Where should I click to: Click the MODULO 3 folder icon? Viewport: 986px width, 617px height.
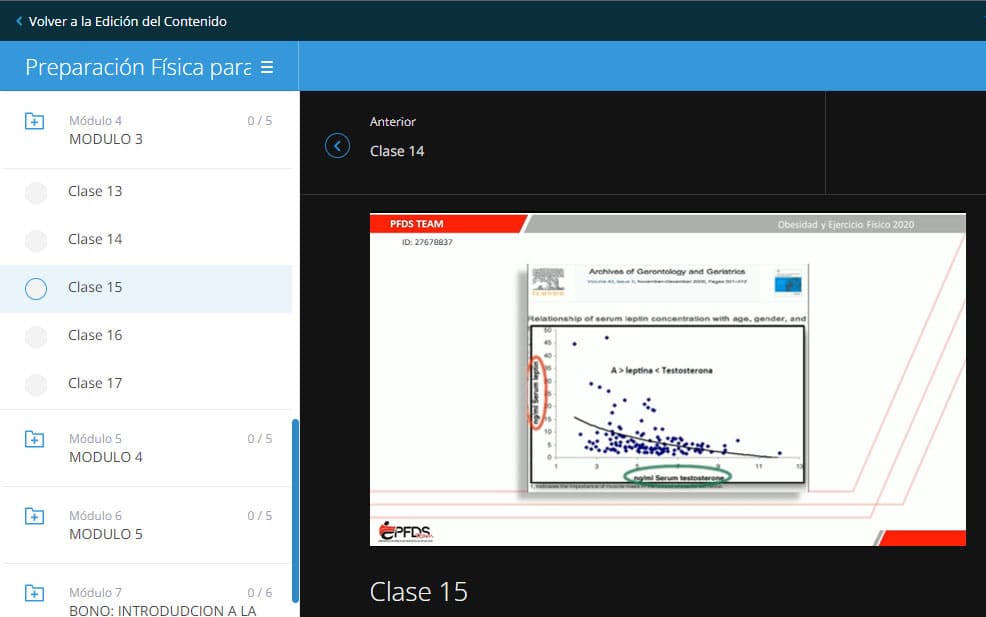pos(35,122)
